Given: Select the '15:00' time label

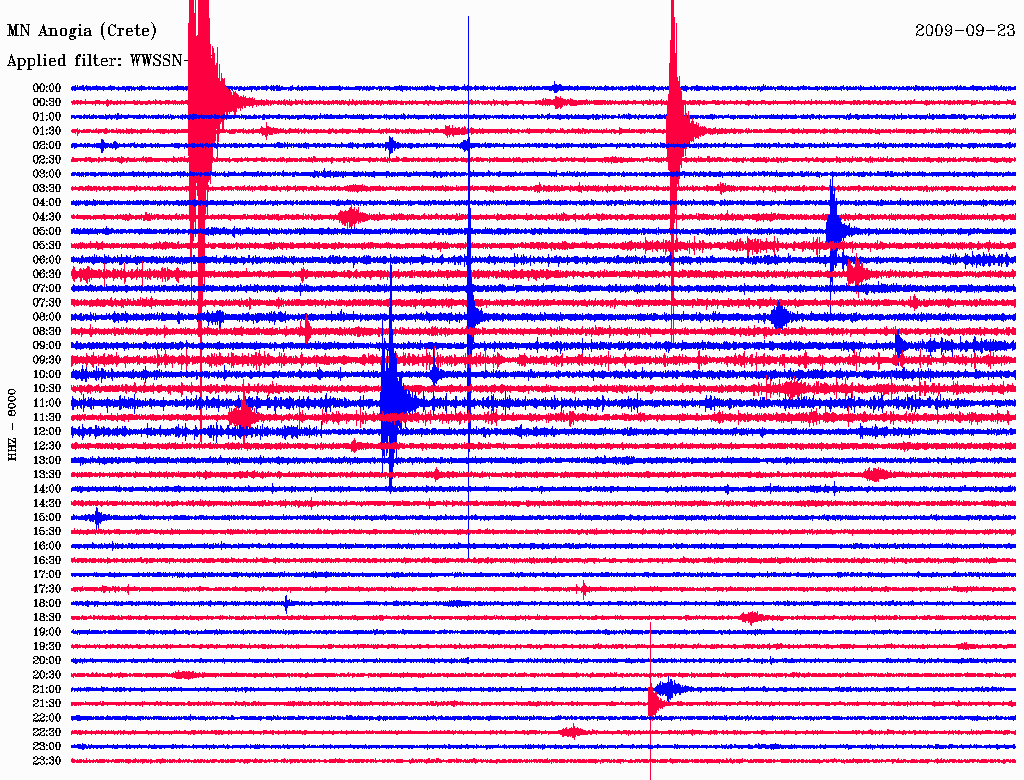Looking at the screenshot, I should [47, 517].
